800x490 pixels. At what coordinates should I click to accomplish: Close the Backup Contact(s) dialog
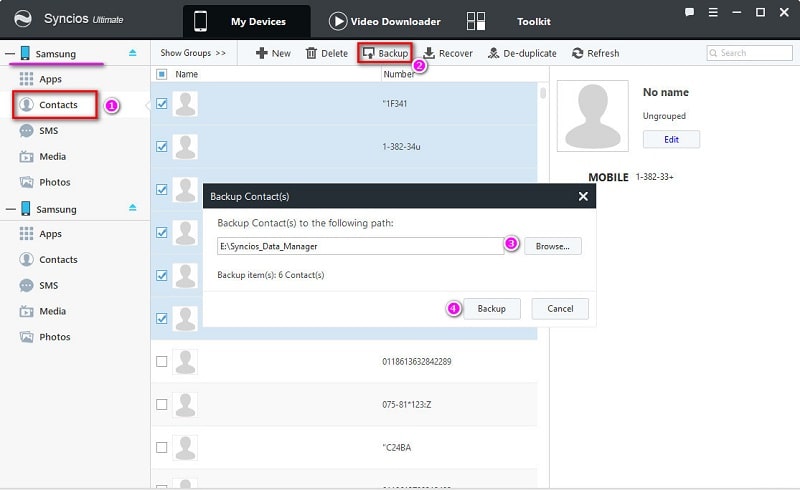(x=583, y=197)
